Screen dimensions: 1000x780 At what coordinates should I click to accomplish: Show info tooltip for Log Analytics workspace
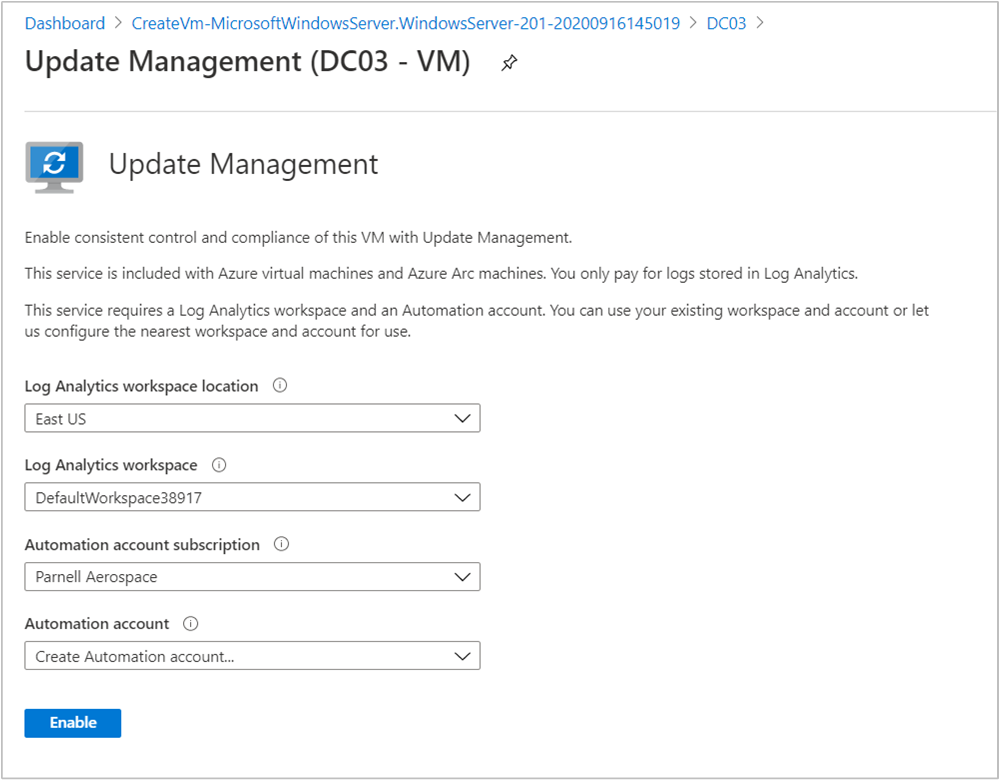click(219, 465)
